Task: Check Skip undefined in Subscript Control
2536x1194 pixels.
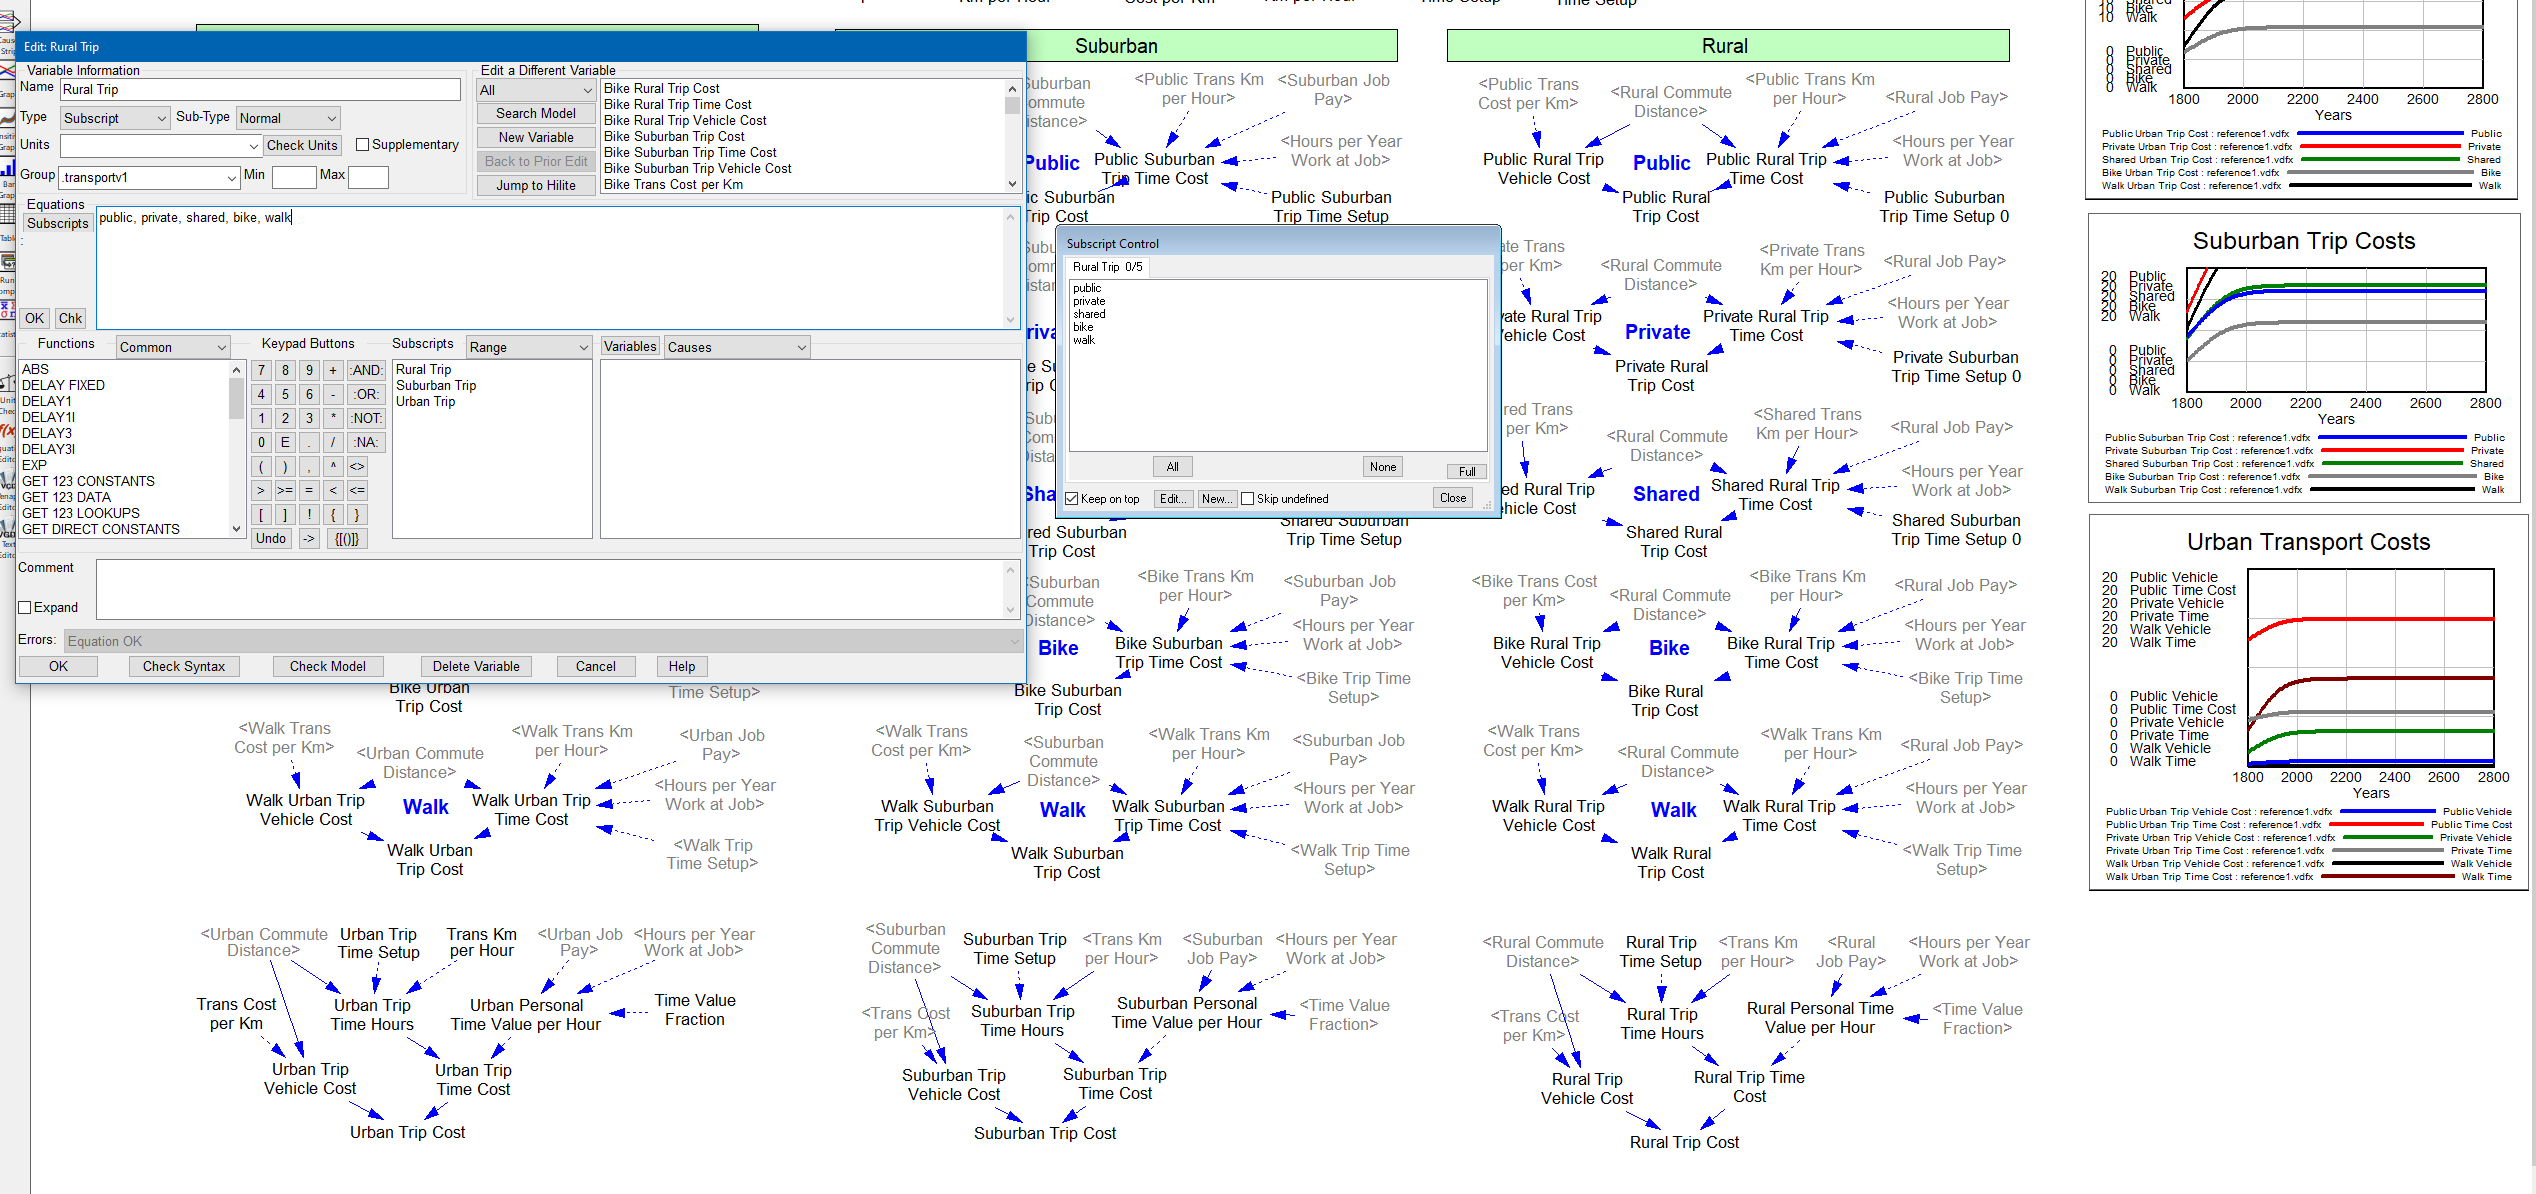Action: tap(1247, 499)
